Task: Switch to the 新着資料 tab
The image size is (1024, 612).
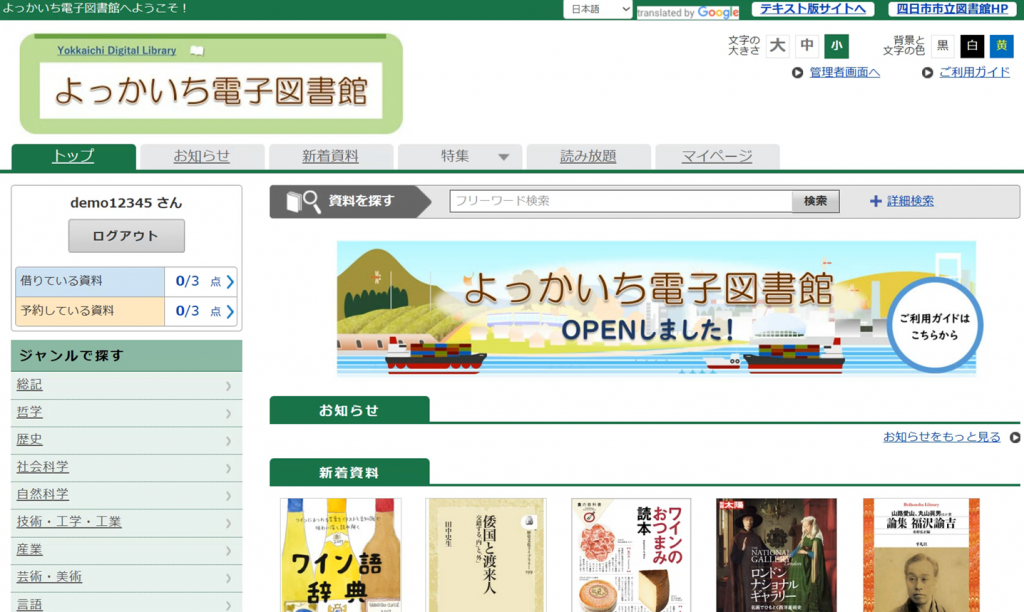Action: pos(330,157)
